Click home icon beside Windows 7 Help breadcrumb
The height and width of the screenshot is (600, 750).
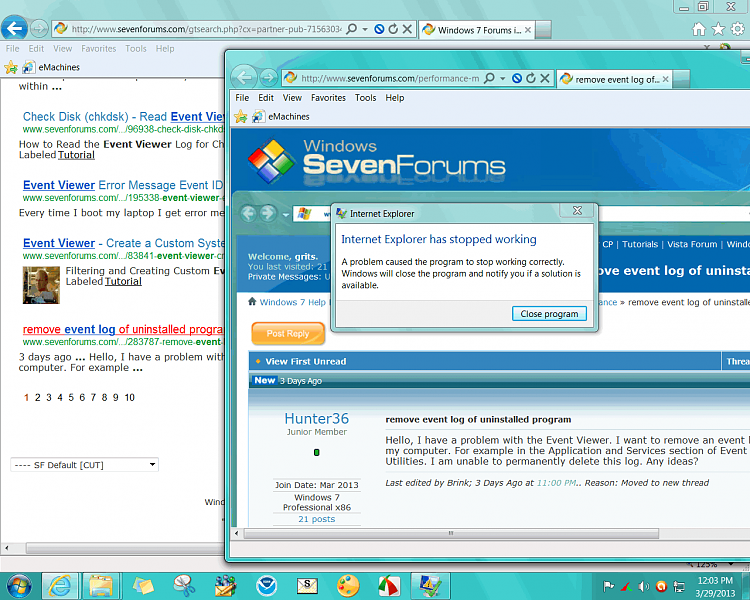(252, 301)
